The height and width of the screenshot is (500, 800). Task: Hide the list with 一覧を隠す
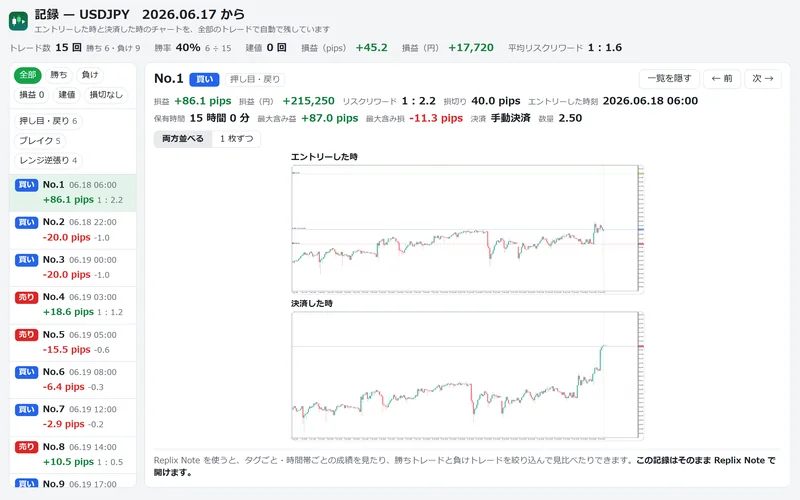tap(669, 79)
